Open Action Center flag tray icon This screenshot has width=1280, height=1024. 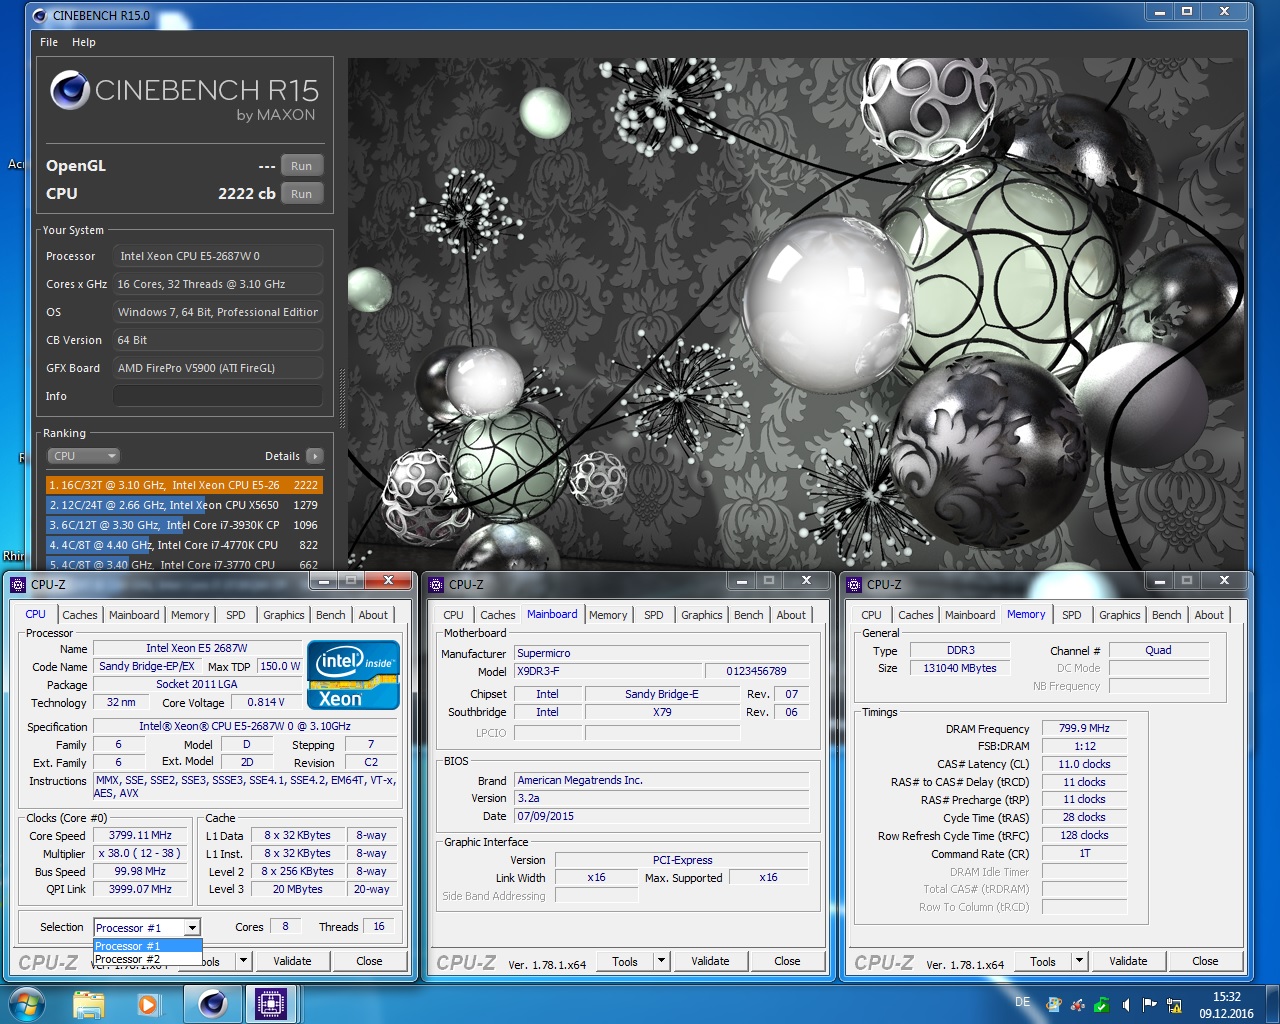[x=1149, y=1005]
